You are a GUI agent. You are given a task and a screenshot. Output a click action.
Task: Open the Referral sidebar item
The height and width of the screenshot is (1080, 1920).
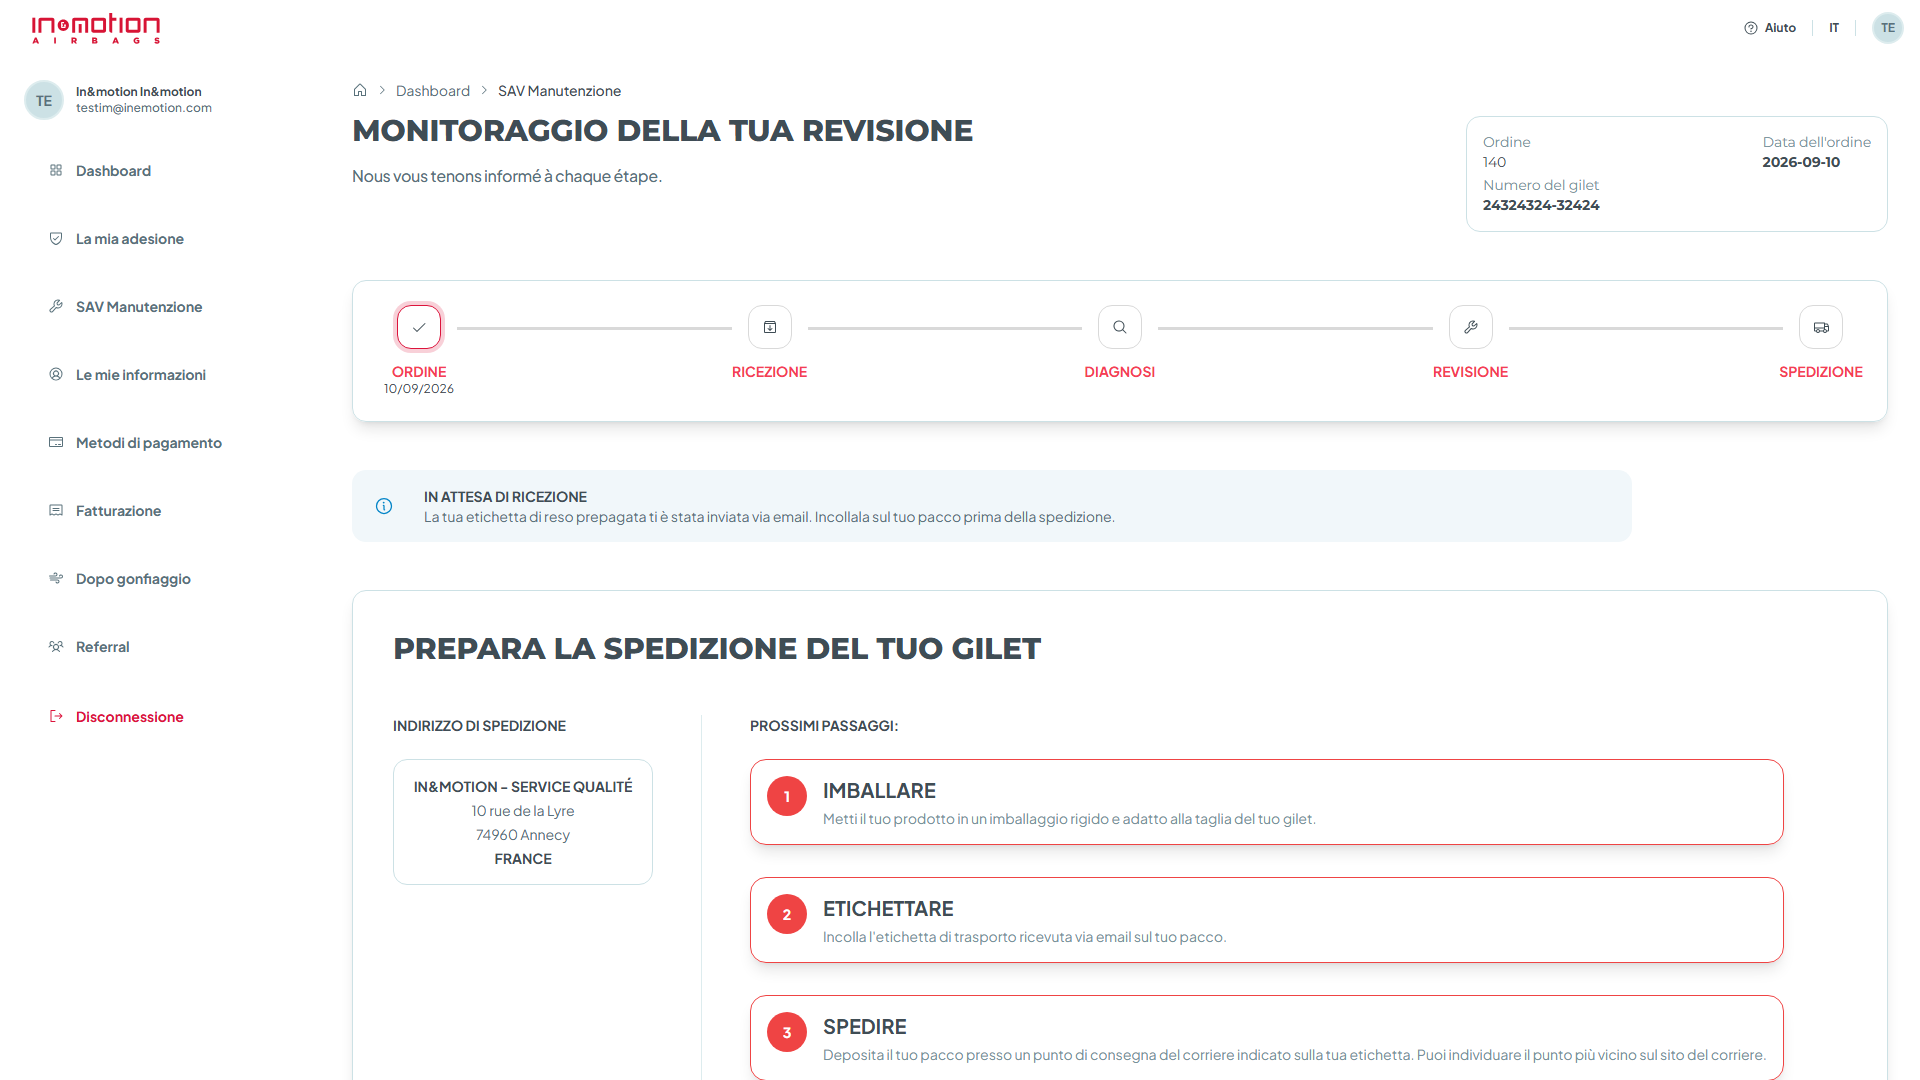102,647
